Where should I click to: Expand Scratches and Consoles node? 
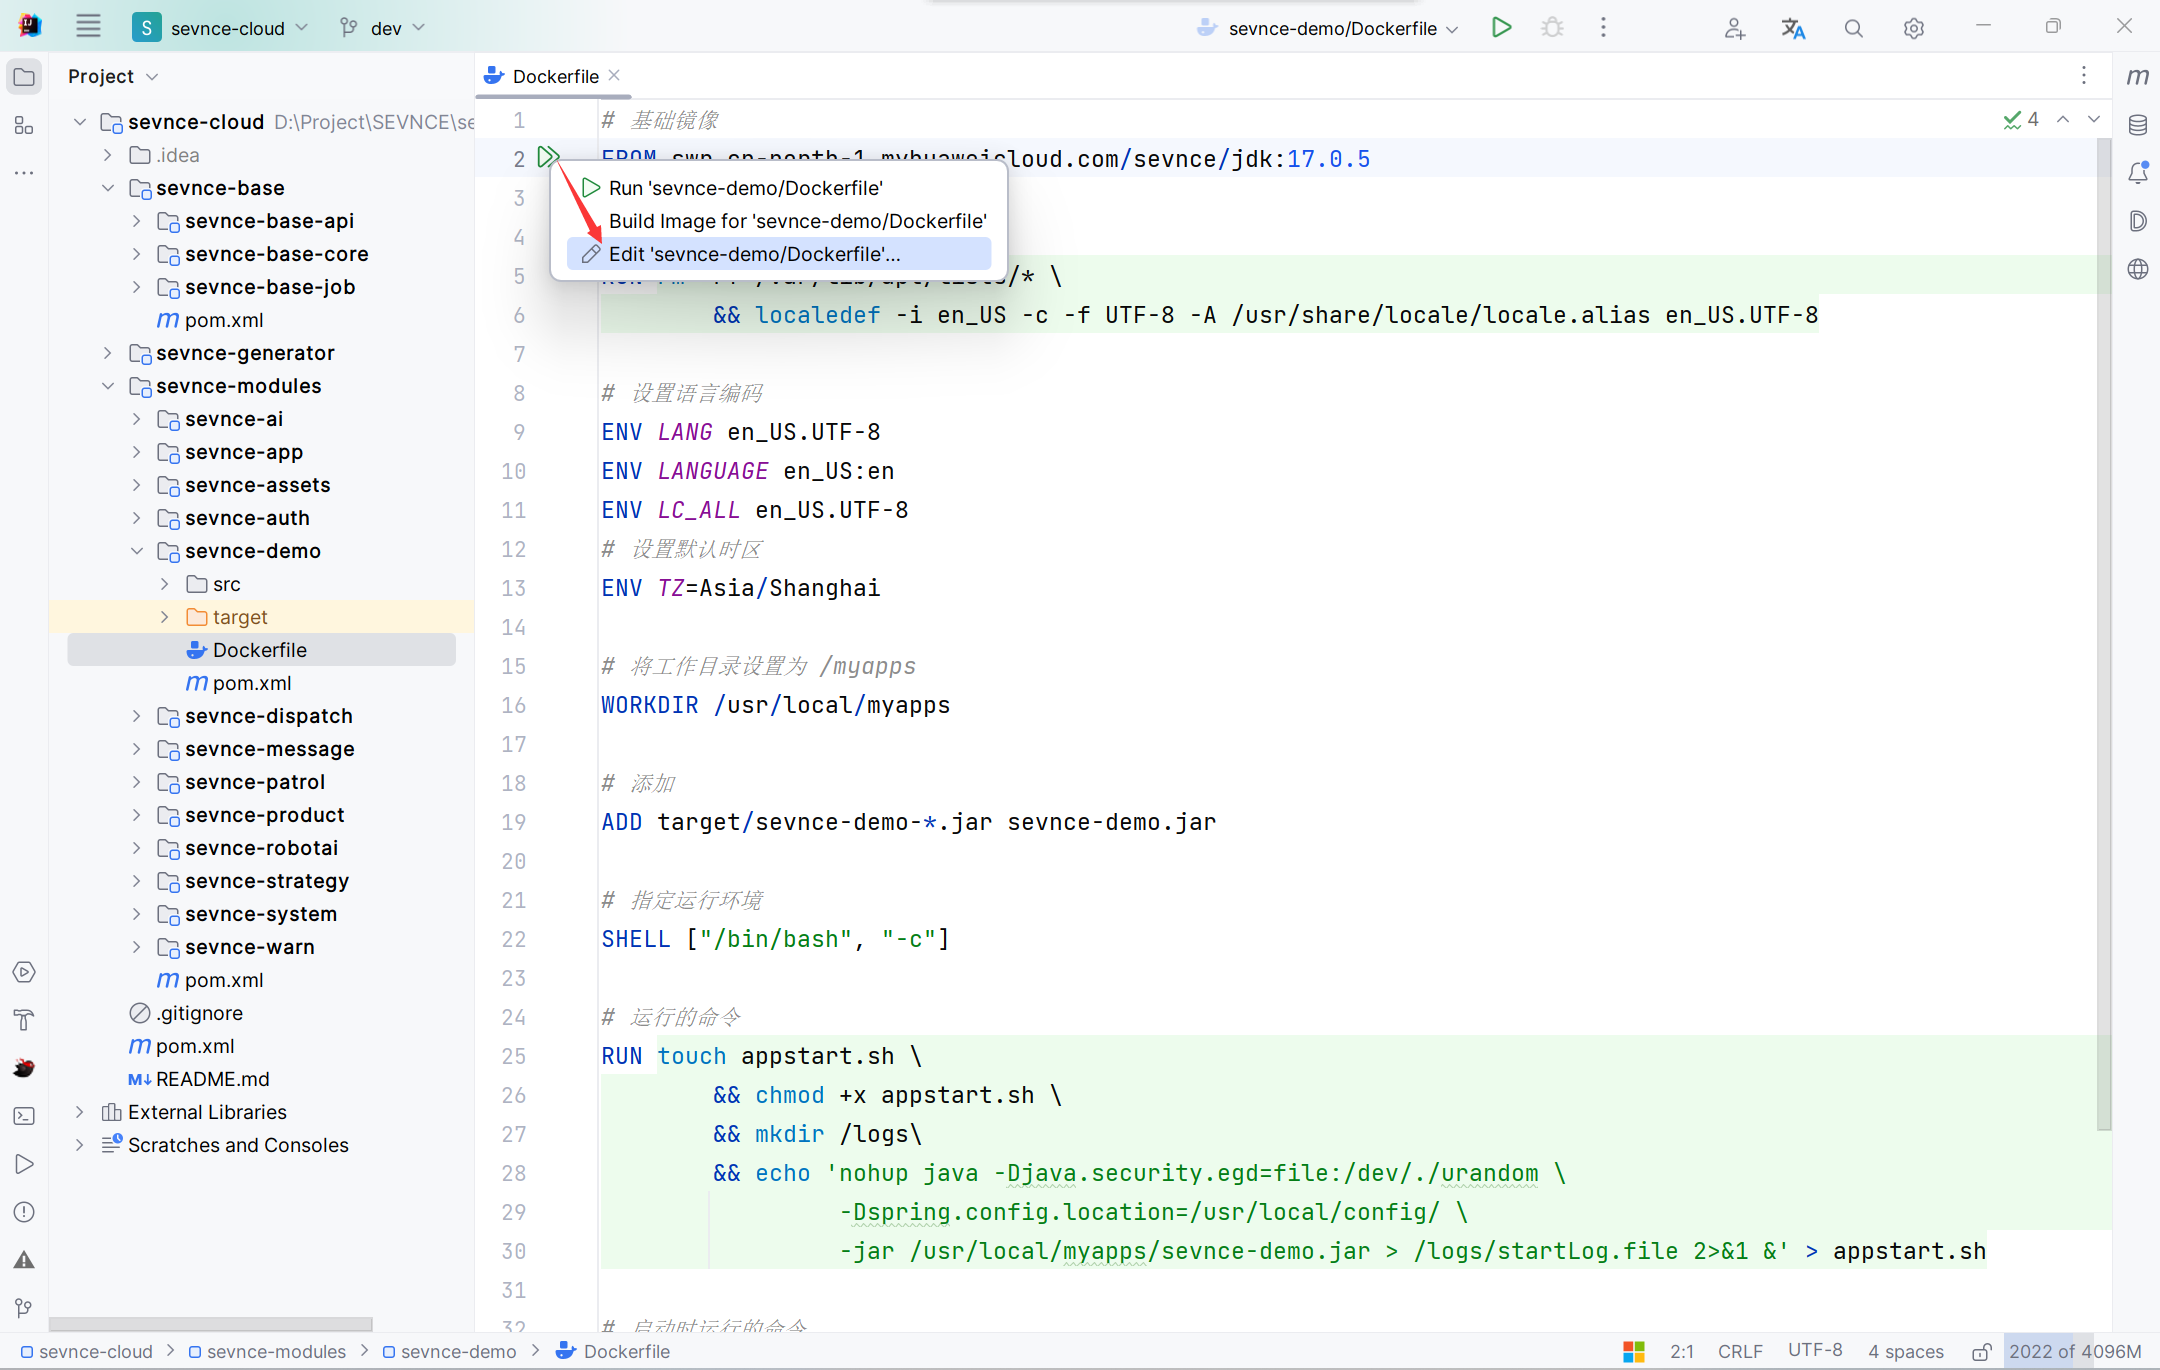(x=80, y=1145)
